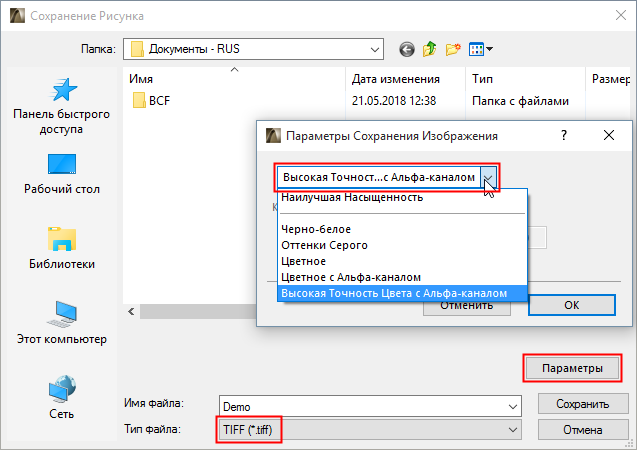Image resolution: width=637 pixels, height=450 pixels.
Task: Choose Оттенки Серого option
Action: [402, 245]
